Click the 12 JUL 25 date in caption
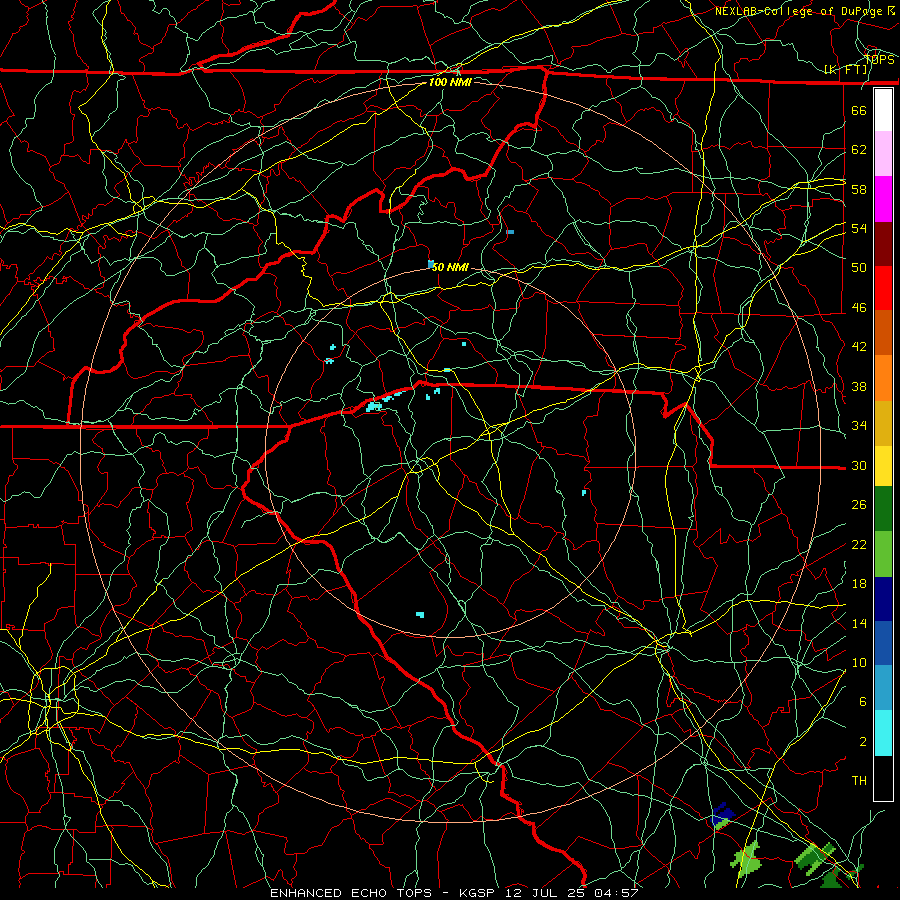Image resolution: width=900 pixels, height=900 pixels. point(545,893)
